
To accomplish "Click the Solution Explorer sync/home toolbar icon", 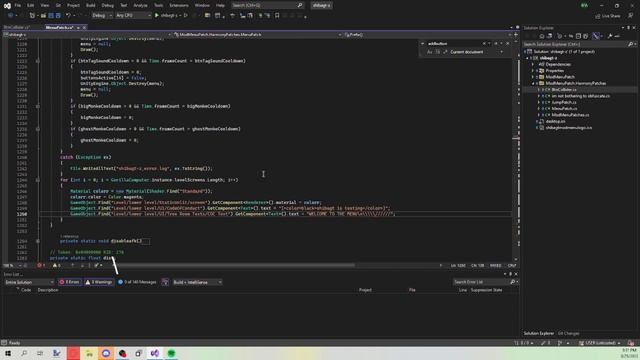I will pyautogui.click(x=542, y=36).
